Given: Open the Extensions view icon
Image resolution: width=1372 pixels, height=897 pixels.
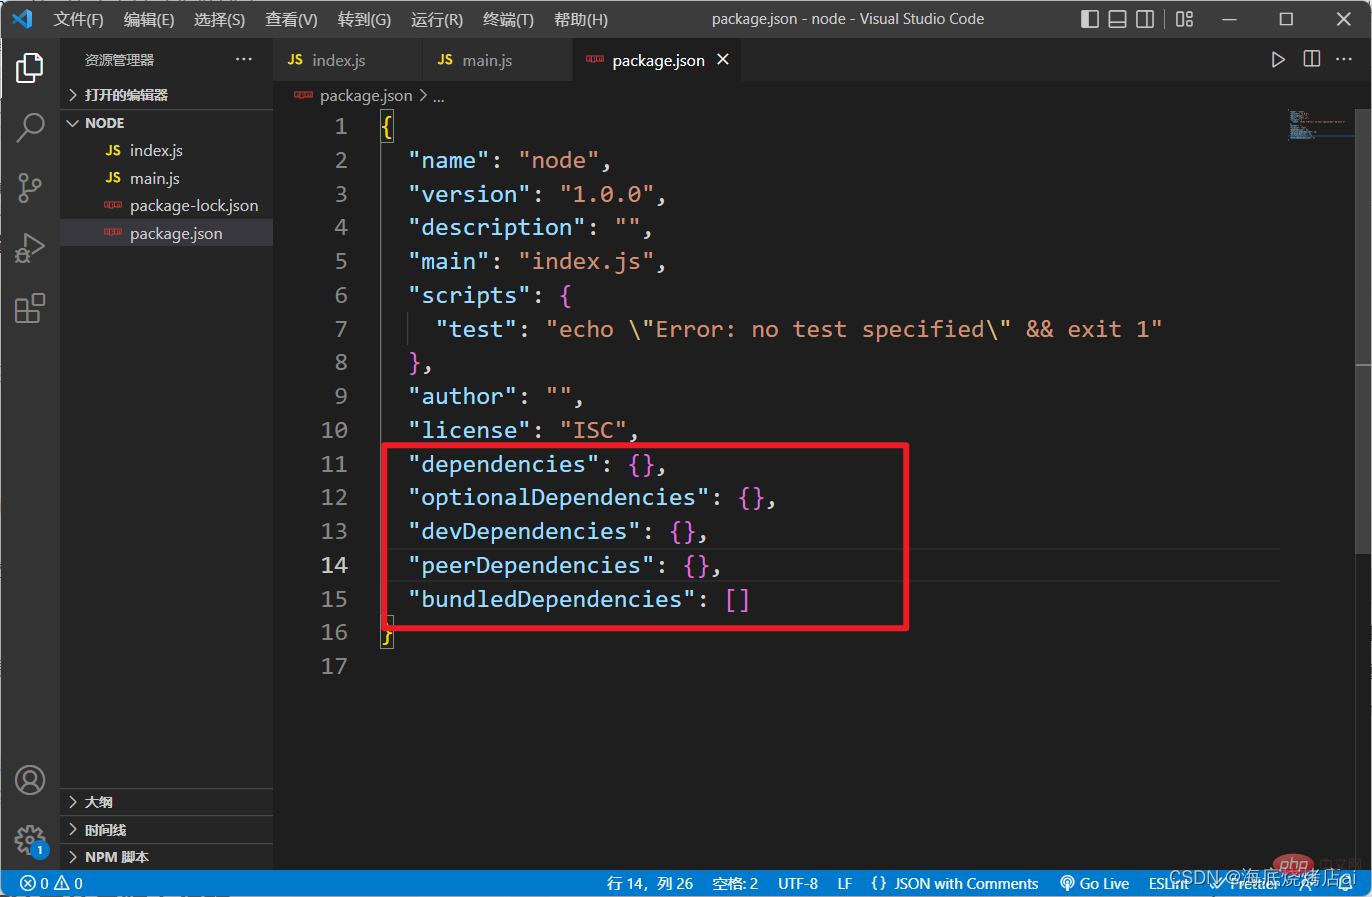Looking at the screenshot, I should point(30,308).
